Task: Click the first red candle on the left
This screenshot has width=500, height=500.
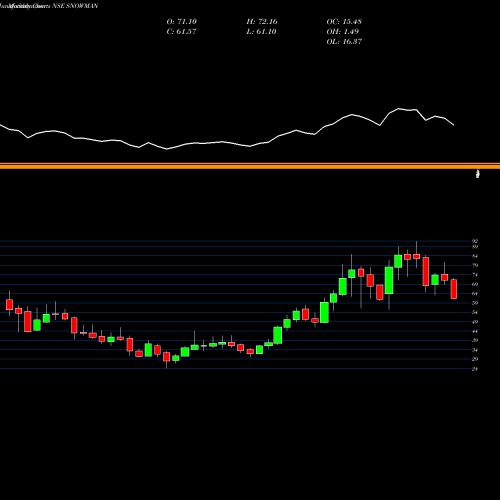Action: (9, 304)
